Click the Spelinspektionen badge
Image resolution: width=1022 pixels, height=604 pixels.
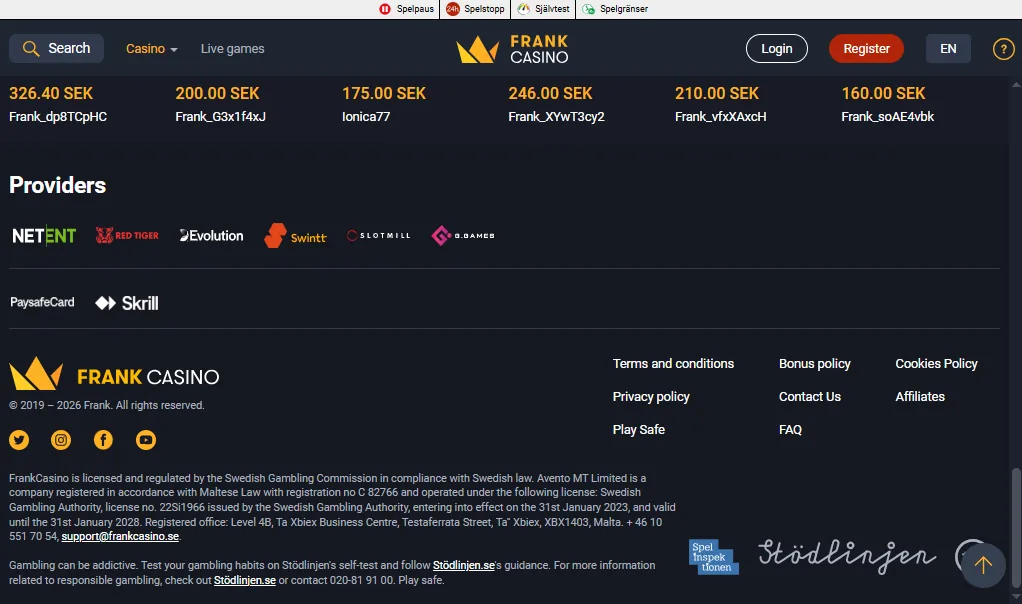[x=714, y=556]
